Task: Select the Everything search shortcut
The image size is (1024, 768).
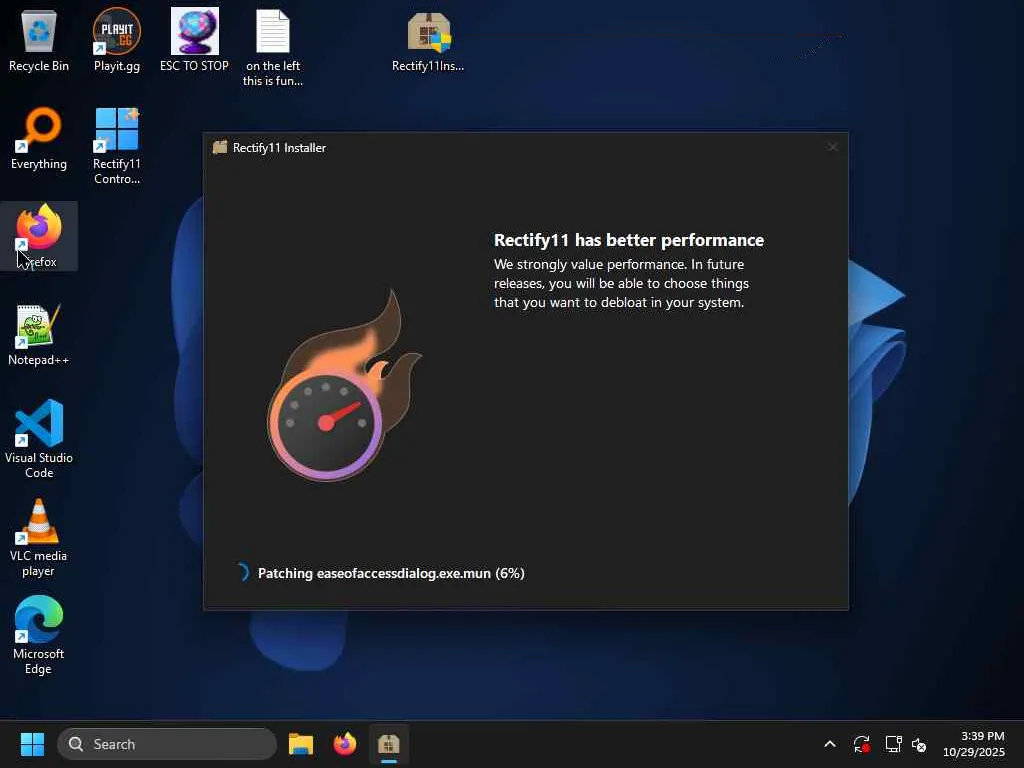Action: pos(39,138)
